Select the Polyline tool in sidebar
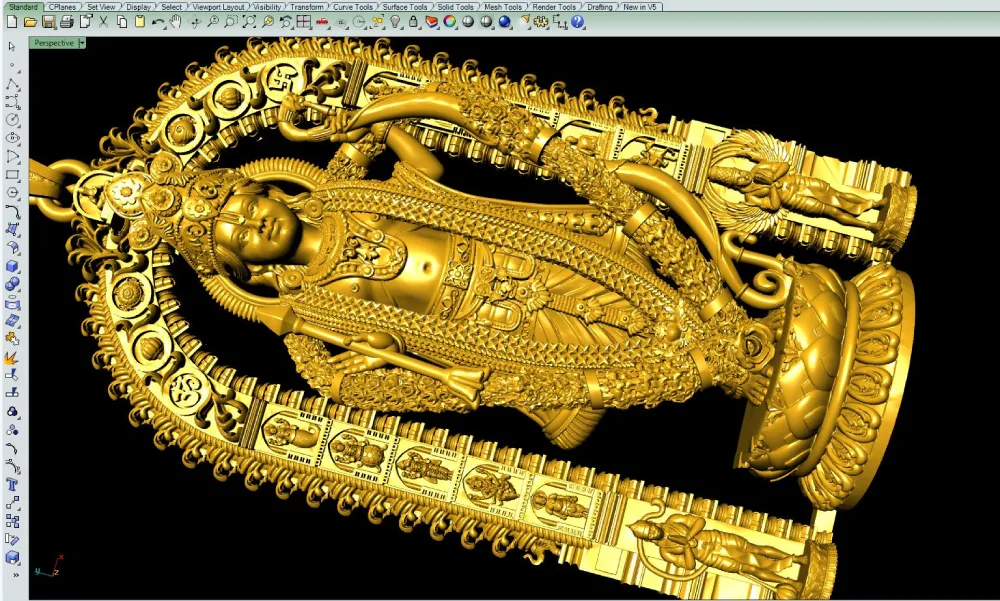 (12, 83)
